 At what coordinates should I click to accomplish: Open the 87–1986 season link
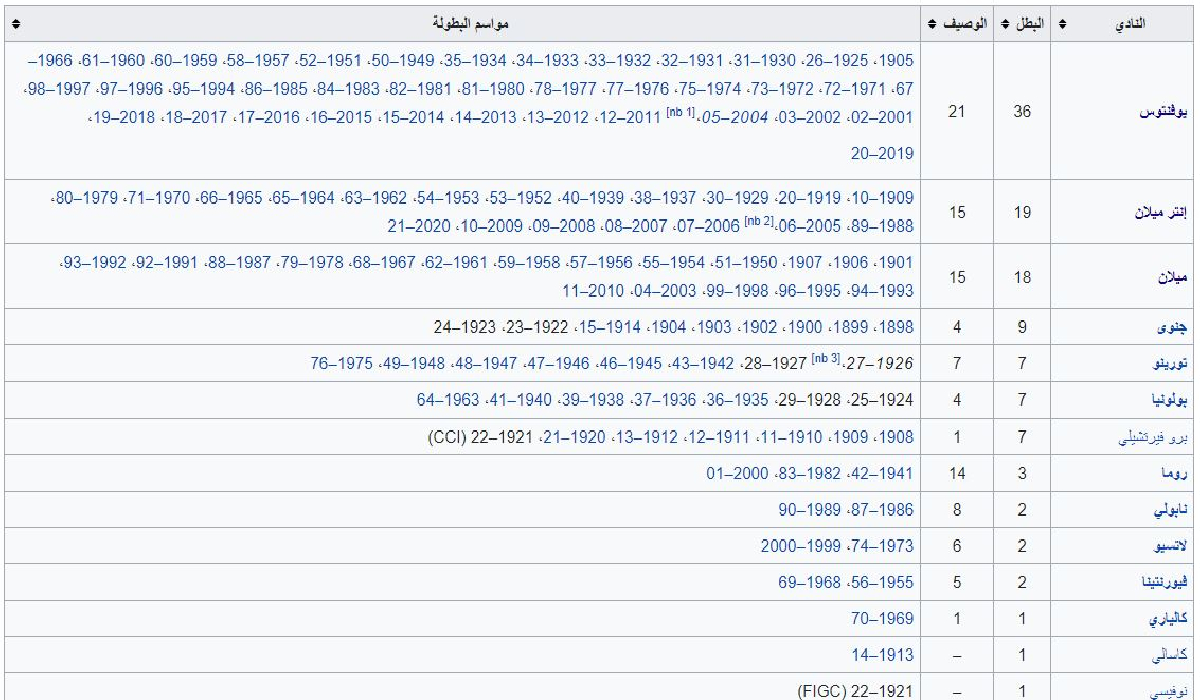882,510
